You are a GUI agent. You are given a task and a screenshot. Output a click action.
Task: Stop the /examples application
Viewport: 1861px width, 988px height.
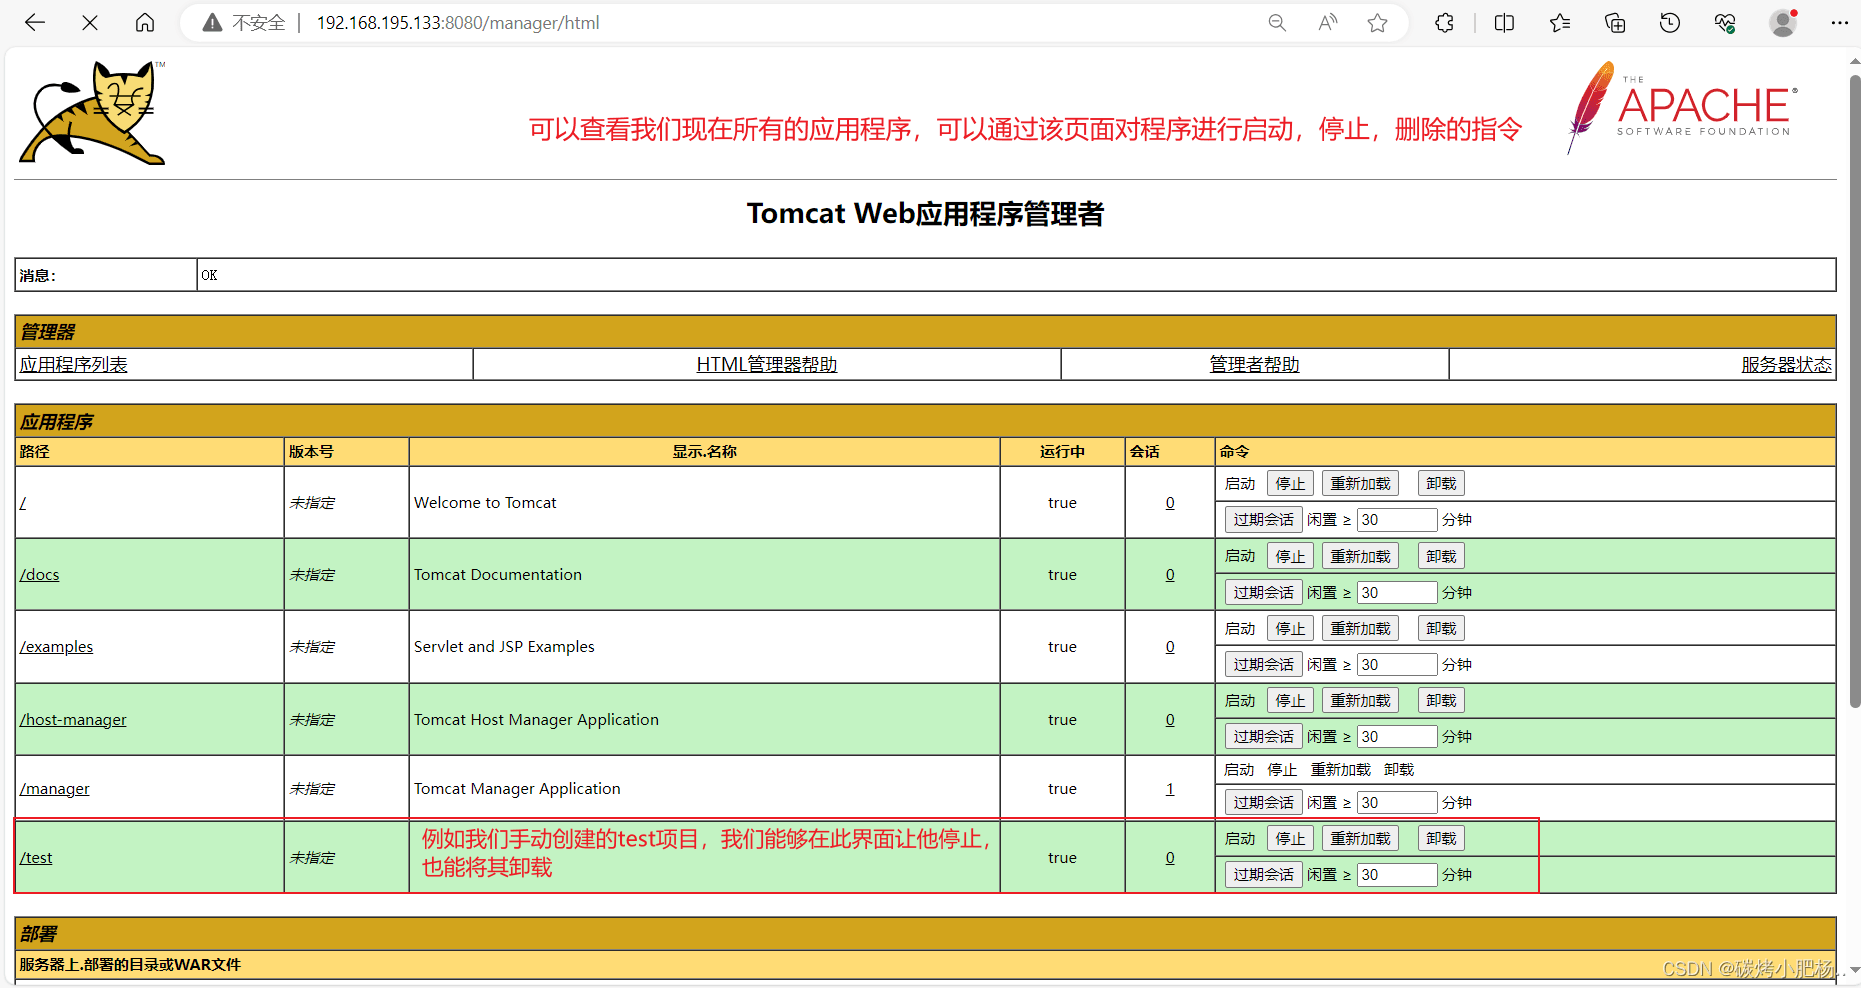coord(1290,629)
